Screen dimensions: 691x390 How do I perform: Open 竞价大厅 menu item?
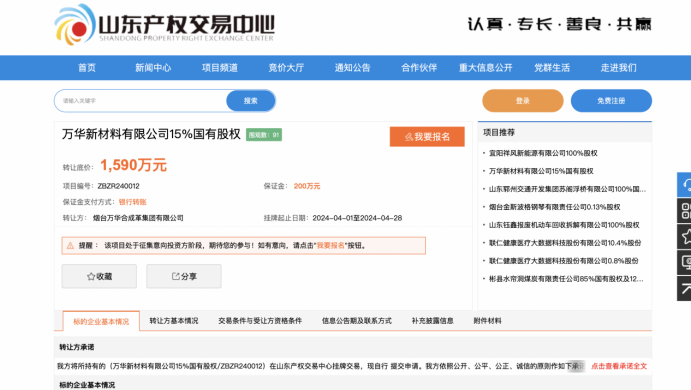point(286,68)
